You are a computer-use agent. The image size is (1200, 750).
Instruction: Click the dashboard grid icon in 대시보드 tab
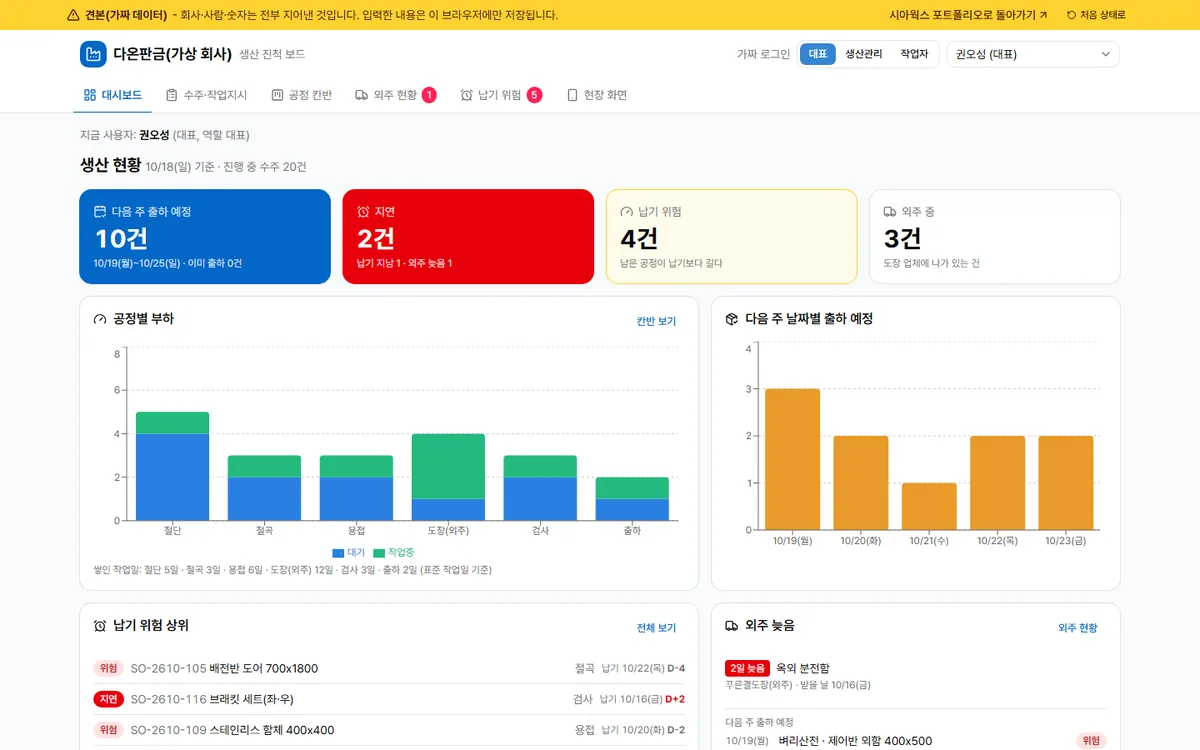(90, 95)
